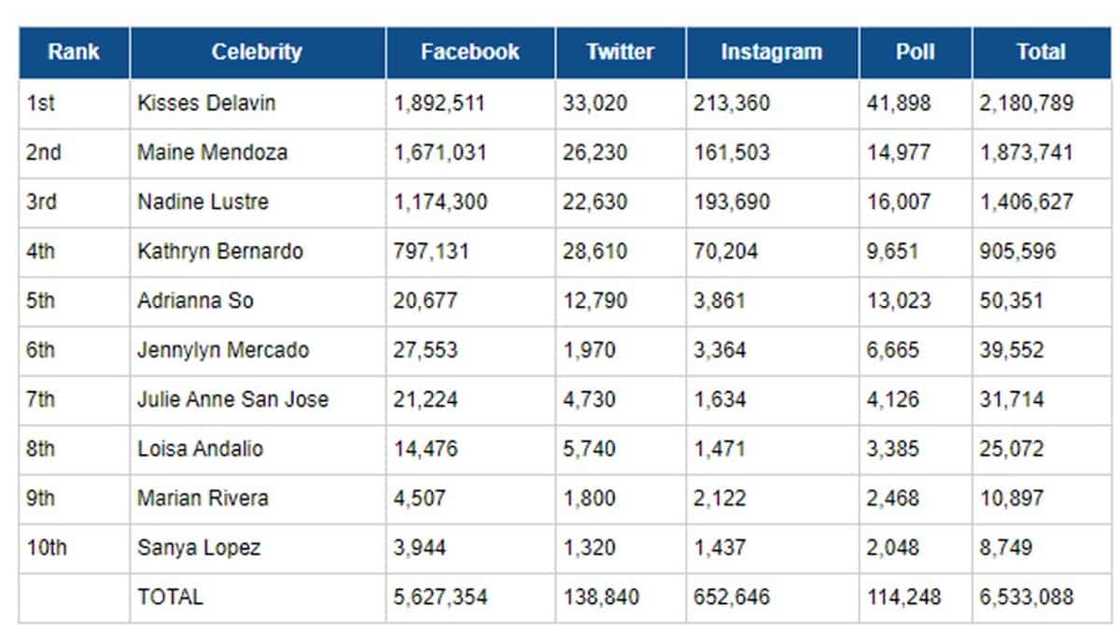Click the Total column header

(x=1041, y=52)
